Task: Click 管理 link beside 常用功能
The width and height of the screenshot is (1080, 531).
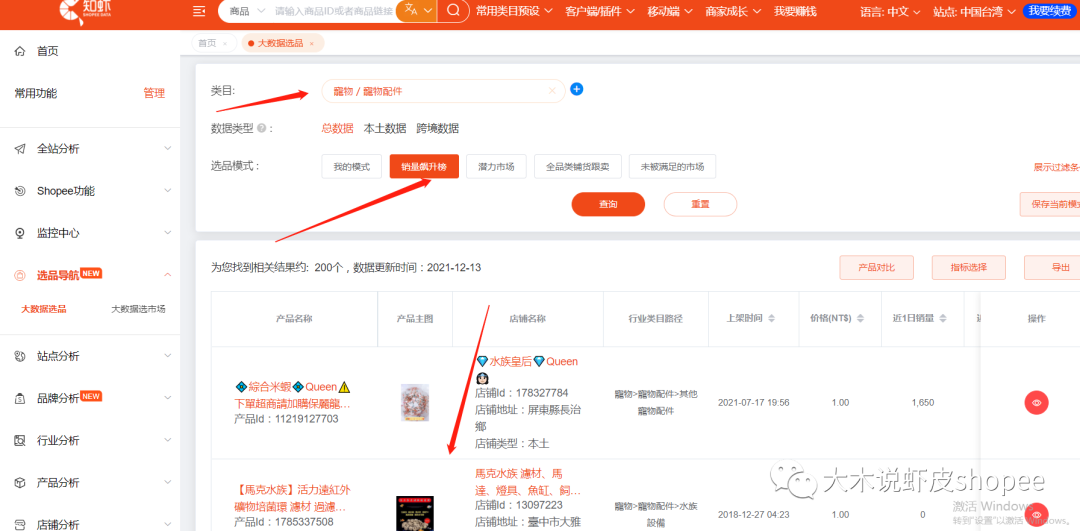Action: point(154,94)
